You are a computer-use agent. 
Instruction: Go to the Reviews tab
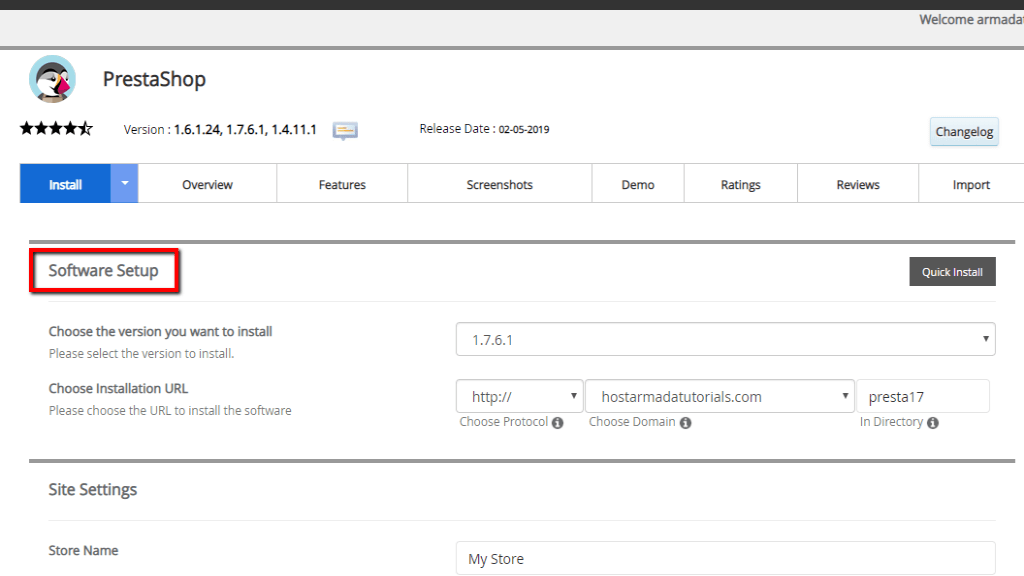(x=858, y=184)
